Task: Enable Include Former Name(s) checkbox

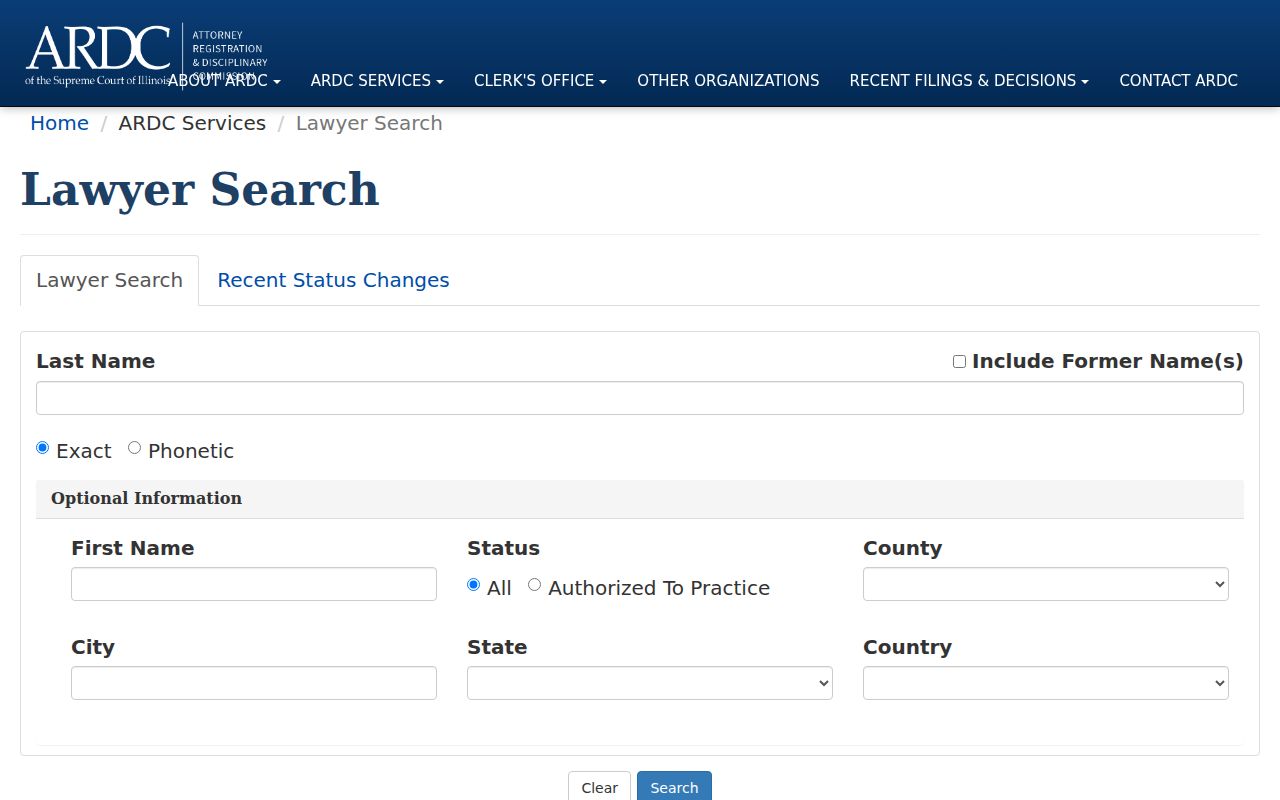Action: (x=959, y=361)
